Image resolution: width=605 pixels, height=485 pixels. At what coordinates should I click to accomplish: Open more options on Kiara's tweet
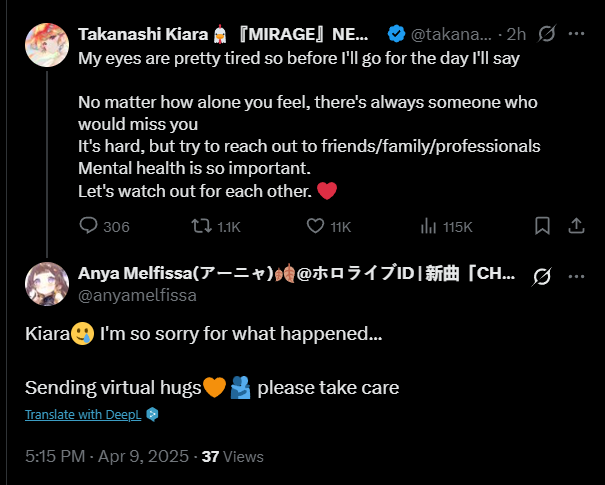(576, 34)
